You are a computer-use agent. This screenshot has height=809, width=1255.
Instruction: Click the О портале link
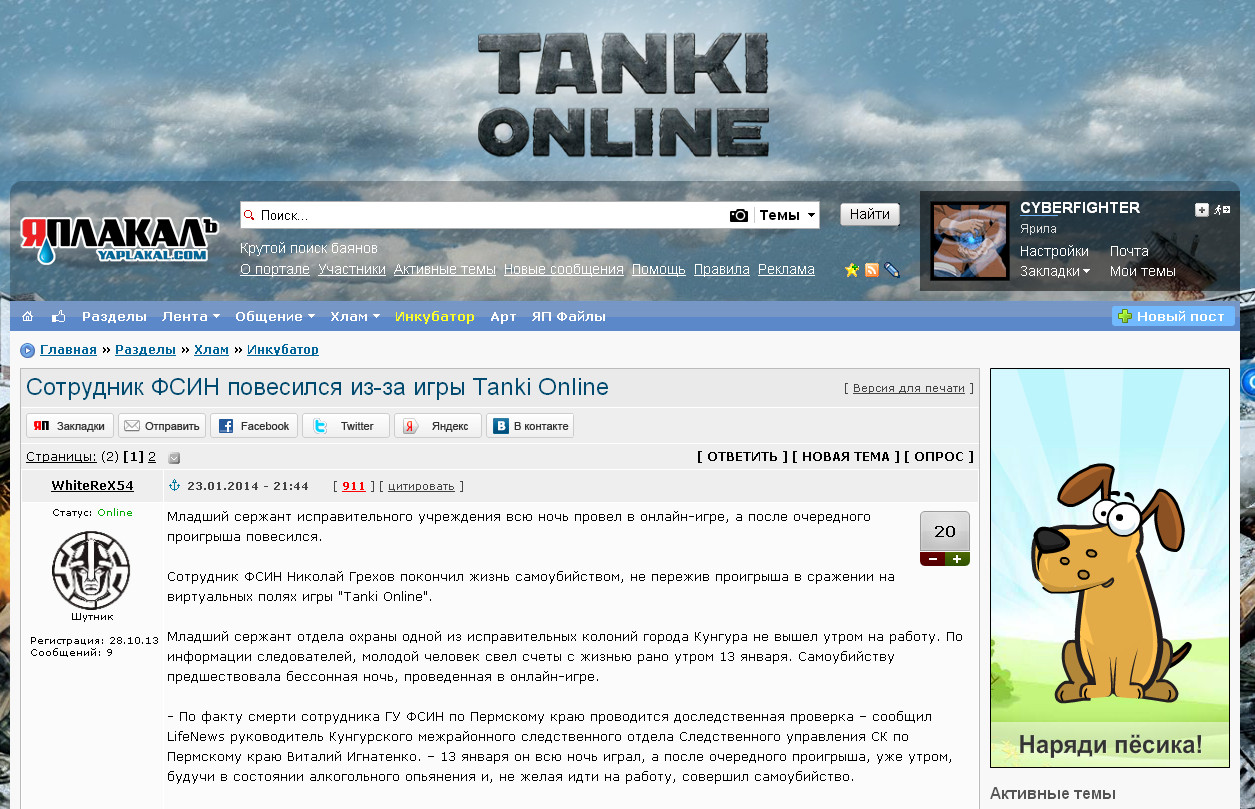click(x=275, y=269)
